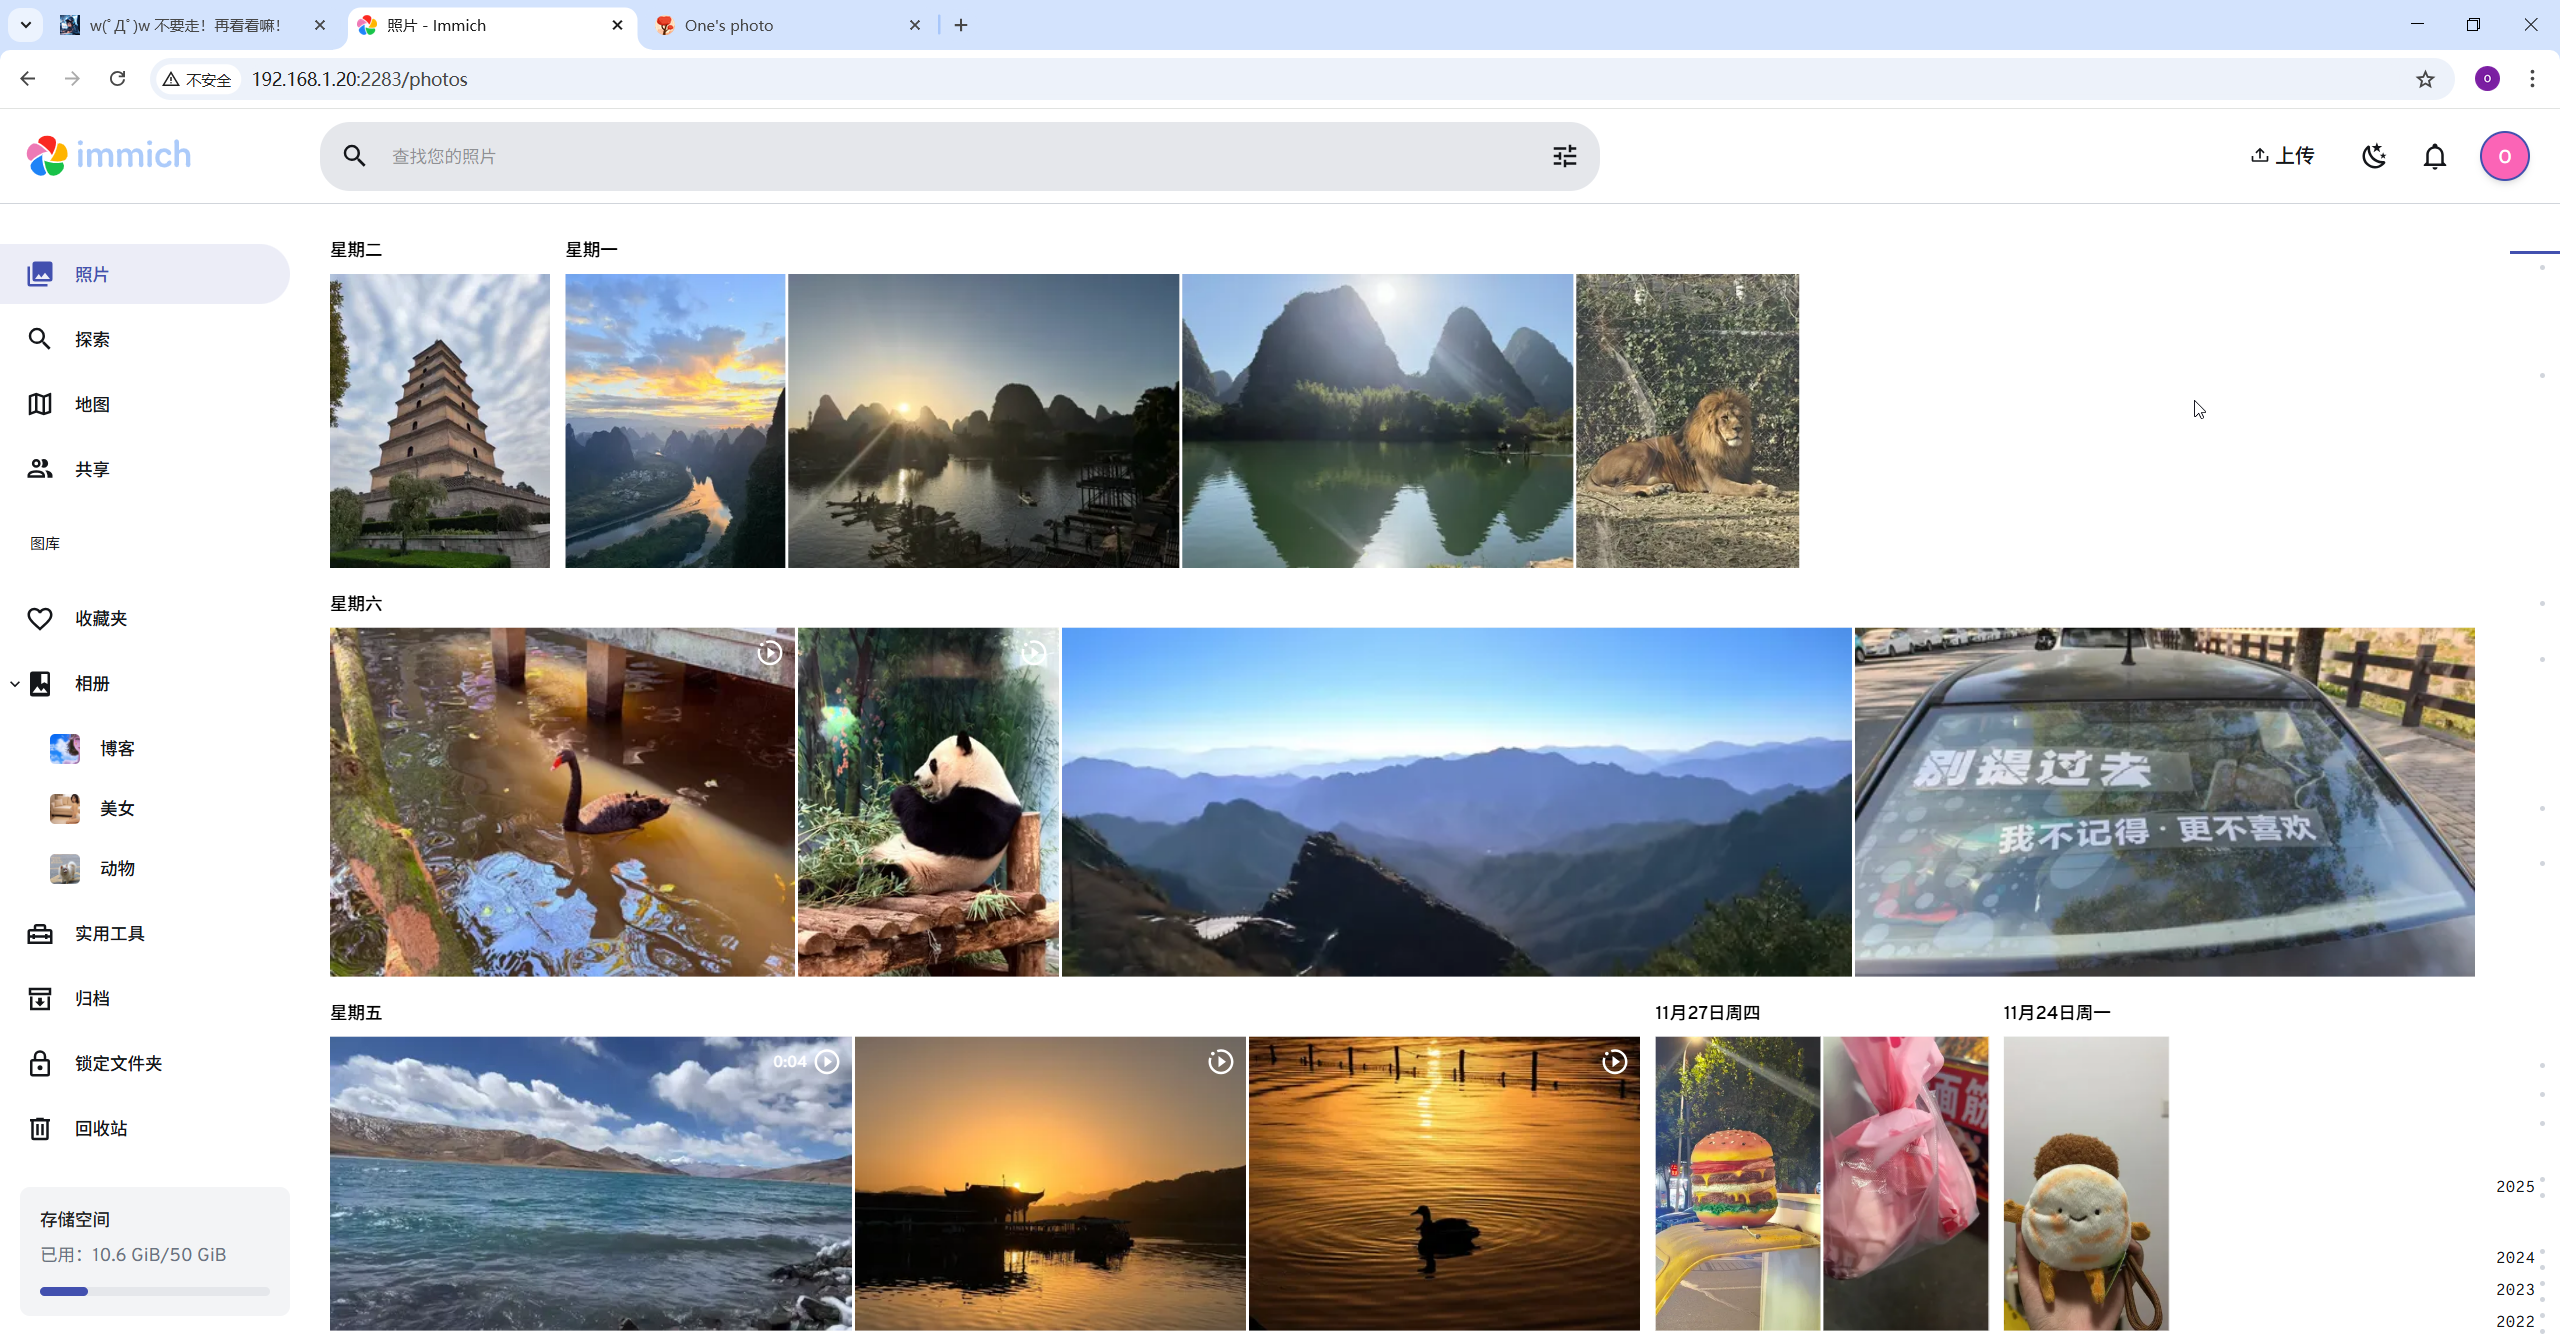The height and width of the screenshot is (1334, 2560).
Task: Open the search filter options icon
Action: pyautogui.click(x=1564, y=156)
